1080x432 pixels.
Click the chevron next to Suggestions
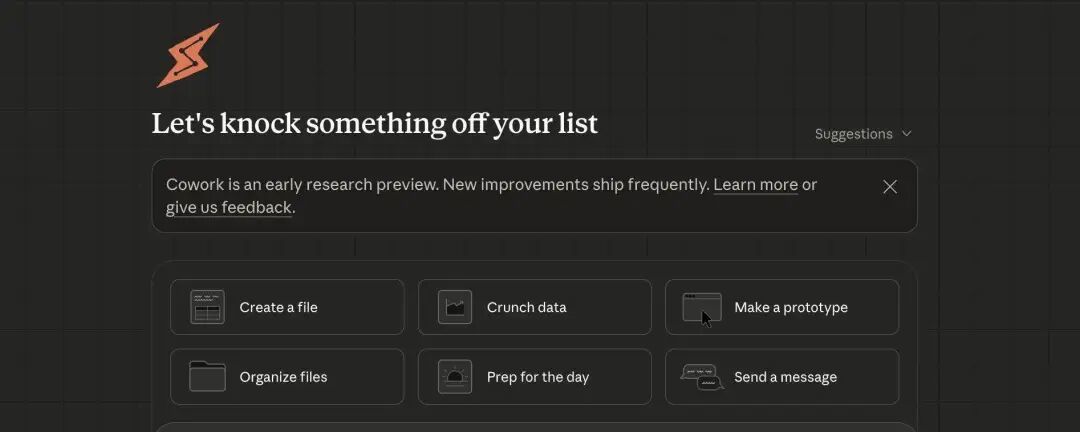coord(907,134)
